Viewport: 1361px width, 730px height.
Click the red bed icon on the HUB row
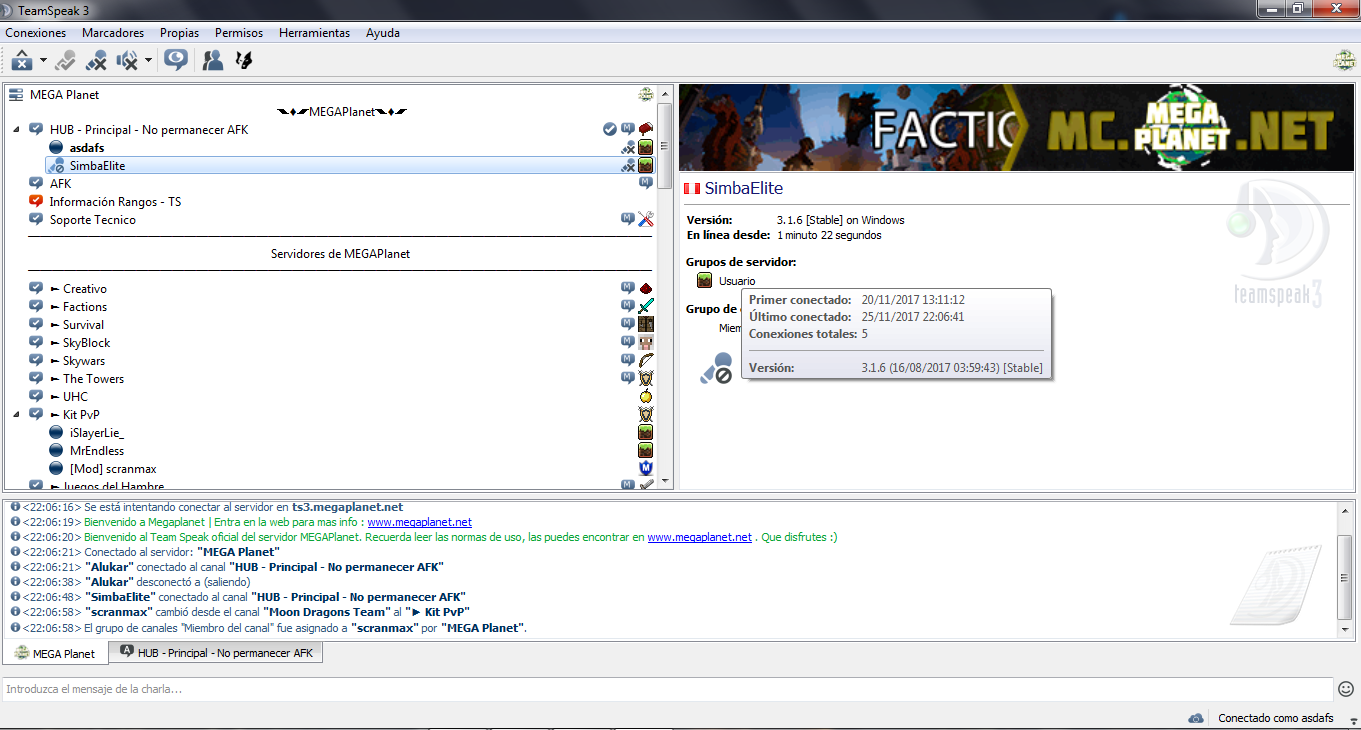pyautogui.click(x=646, y=130)
